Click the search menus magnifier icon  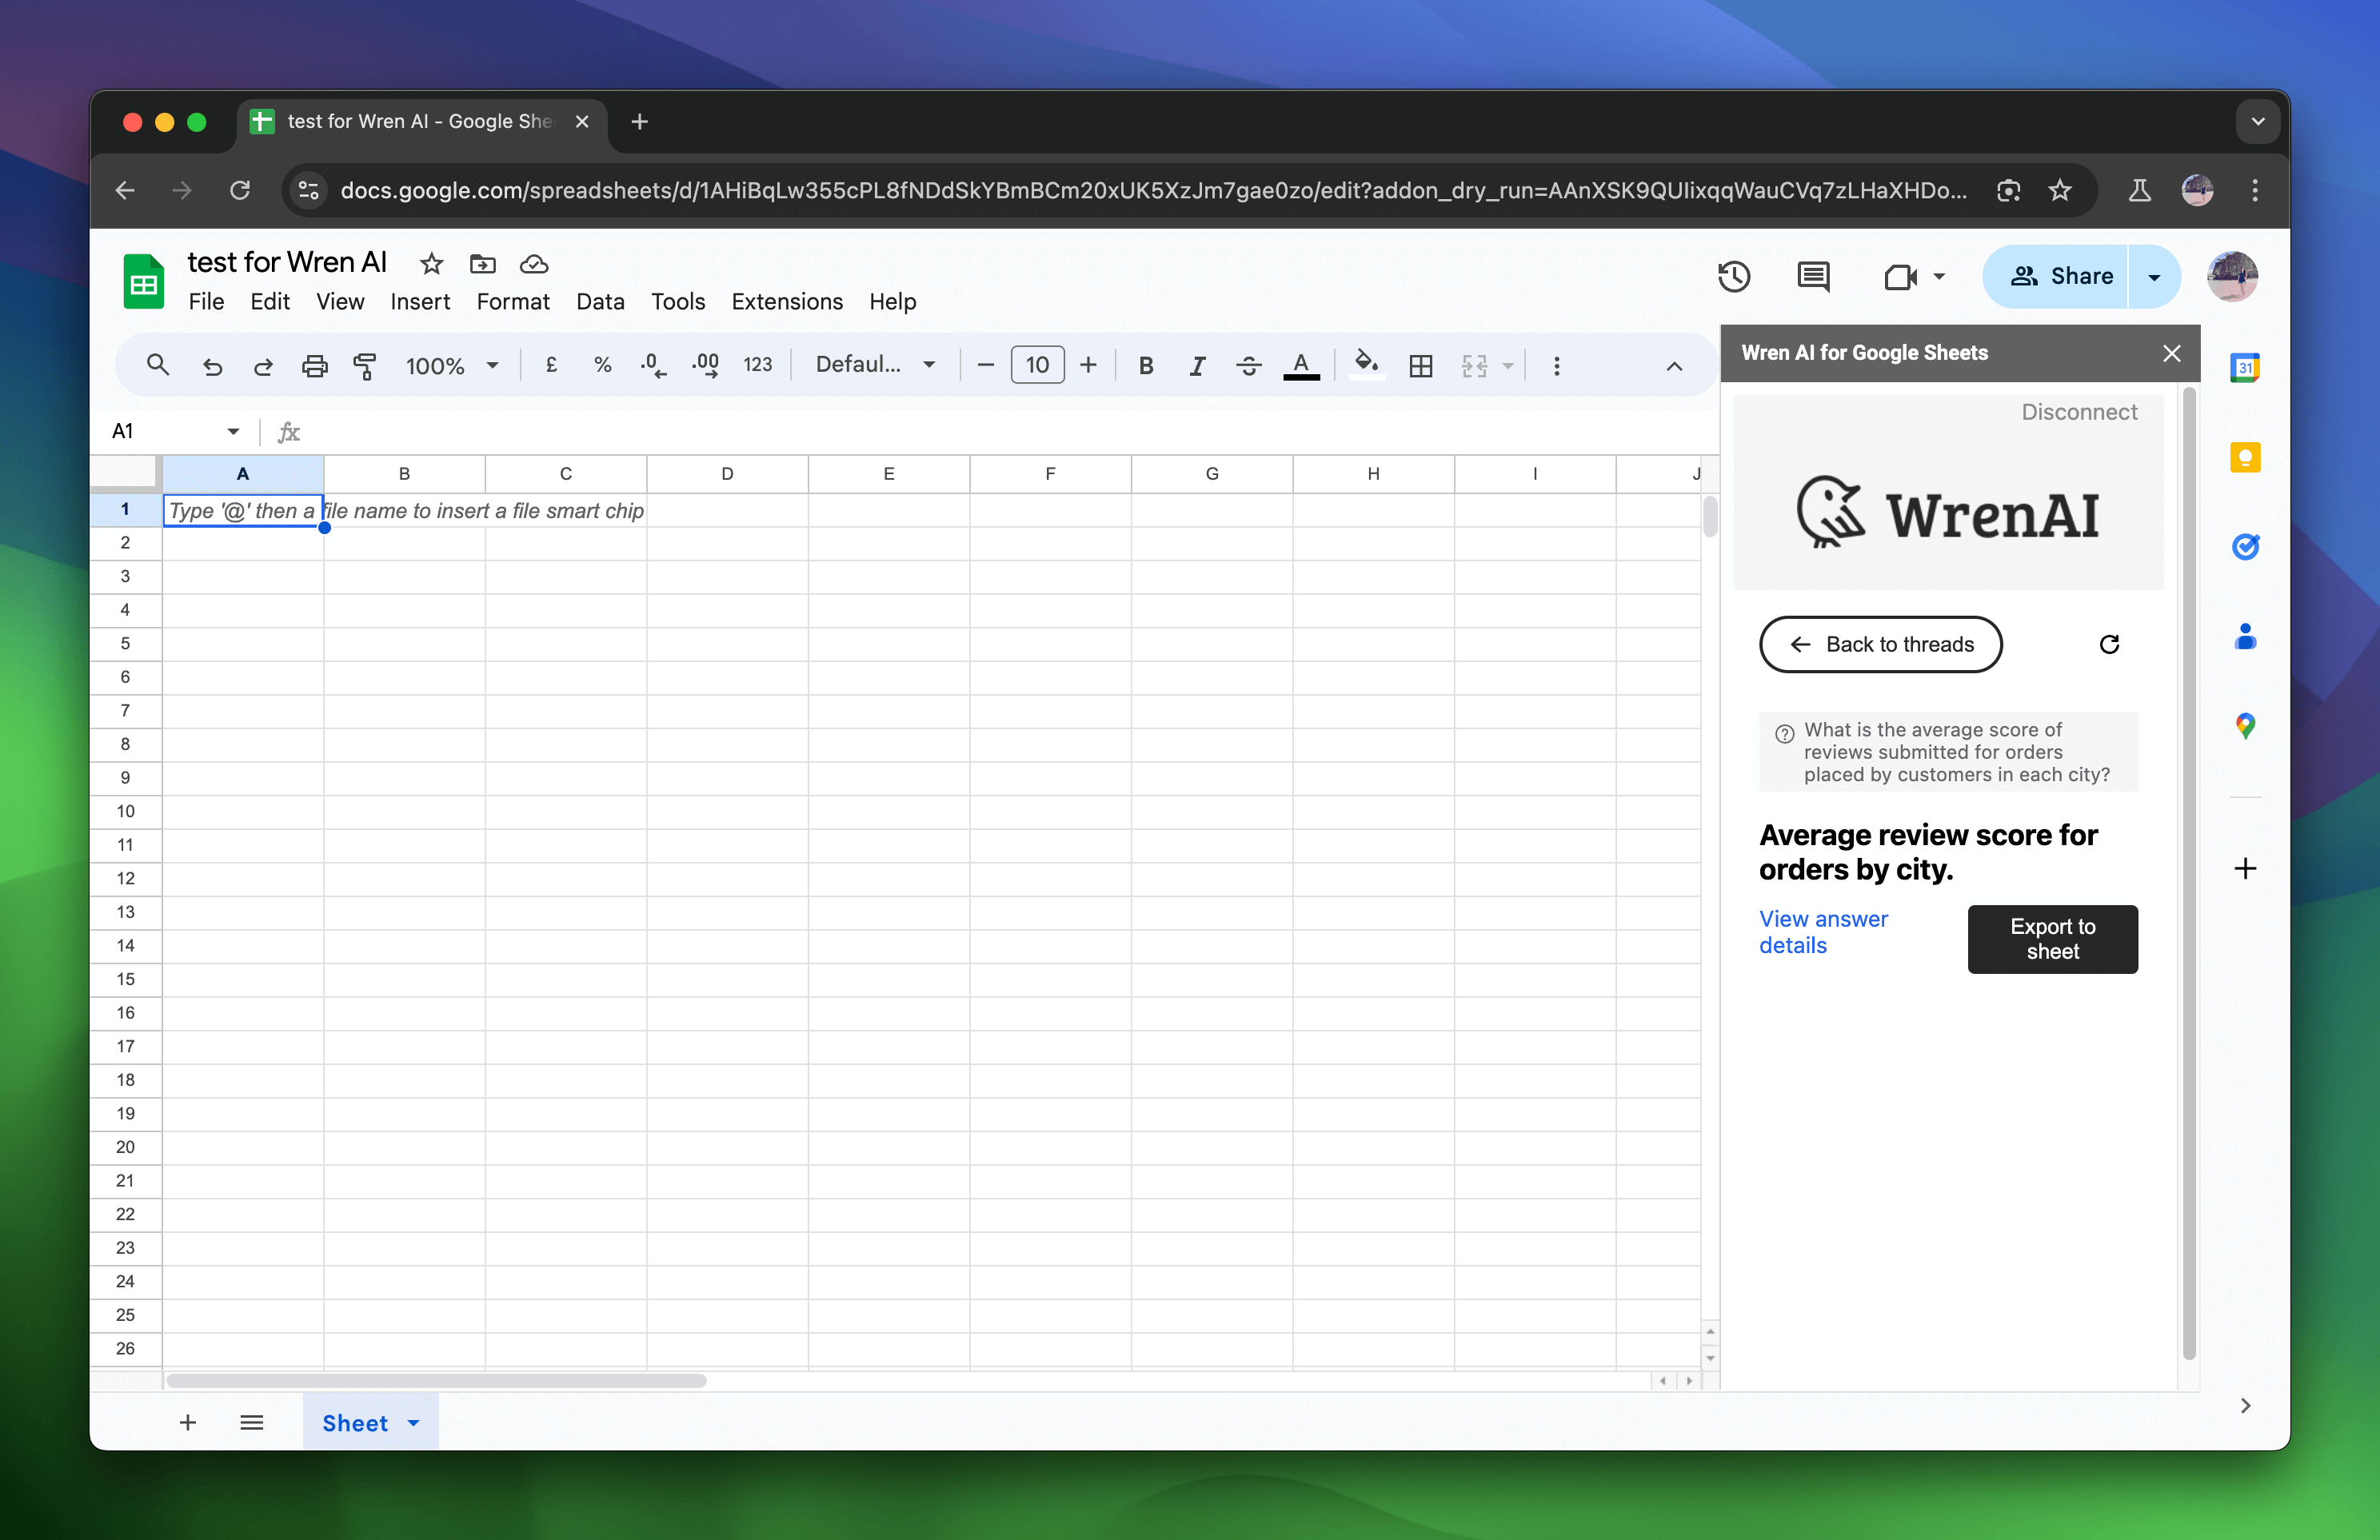tap(157, 365)
